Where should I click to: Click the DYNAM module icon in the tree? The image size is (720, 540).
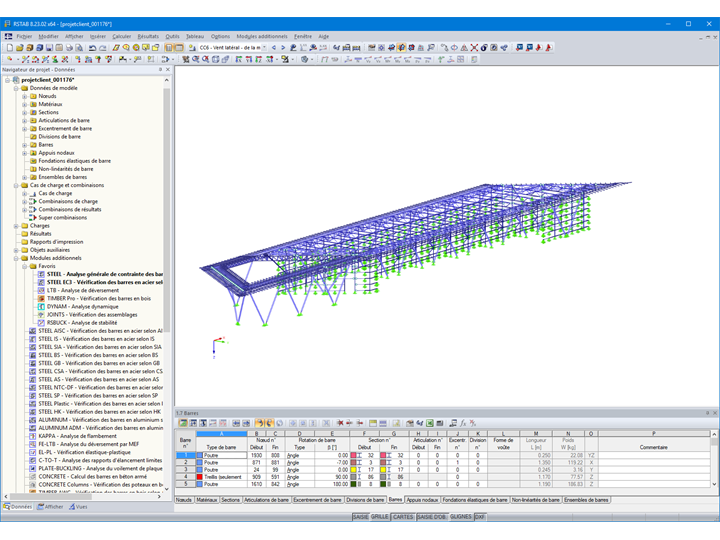coord(41,307)
